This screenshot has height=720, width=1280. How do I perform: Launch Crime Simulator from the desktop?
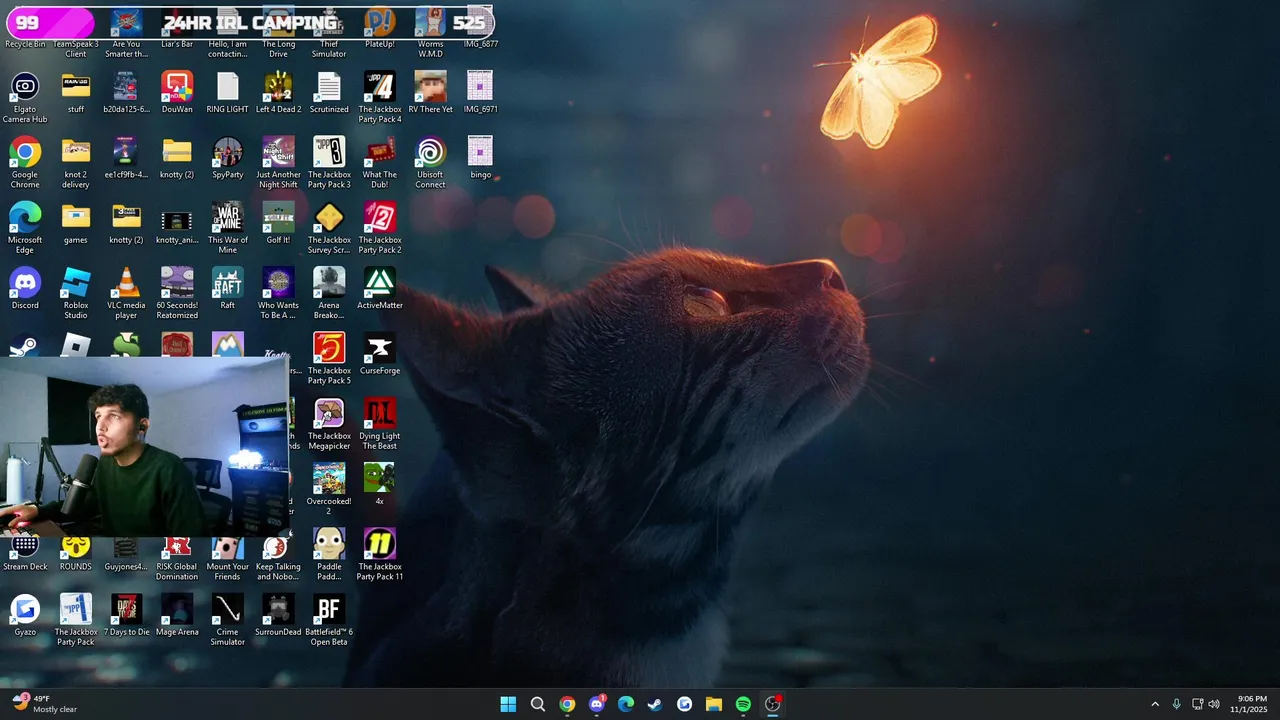point(227,620)
